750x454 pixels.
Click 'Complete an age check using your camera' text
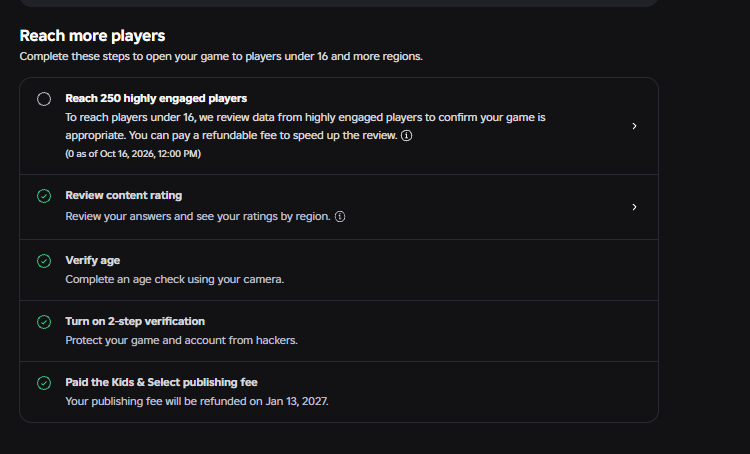pyautogui.click(x=175, y=279)
